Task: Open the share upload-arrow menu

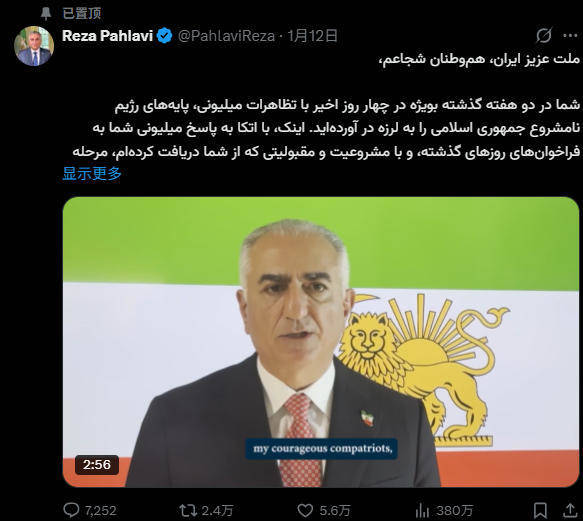Action: pyautogui.click(x=570, y=510)
